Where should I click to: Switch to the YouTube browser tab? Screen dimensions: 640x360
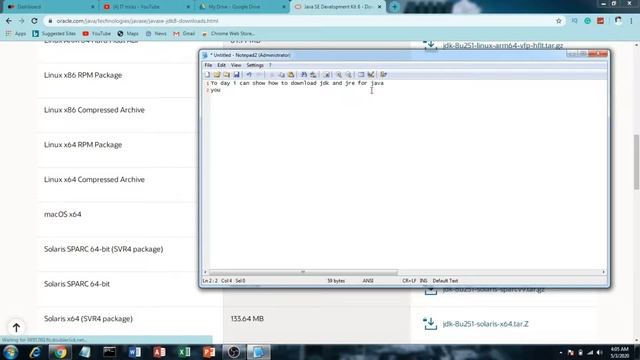146,7
